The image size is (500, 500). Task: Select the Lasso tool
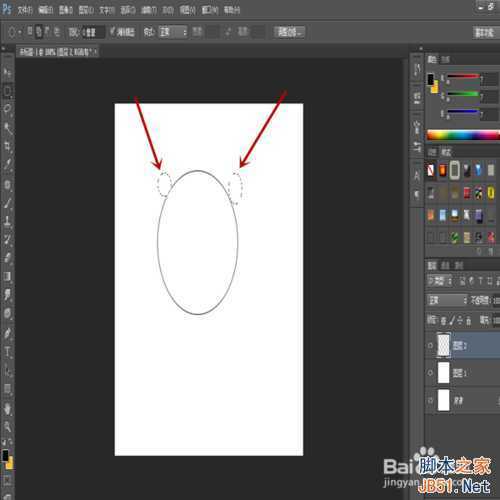[7, 109]
